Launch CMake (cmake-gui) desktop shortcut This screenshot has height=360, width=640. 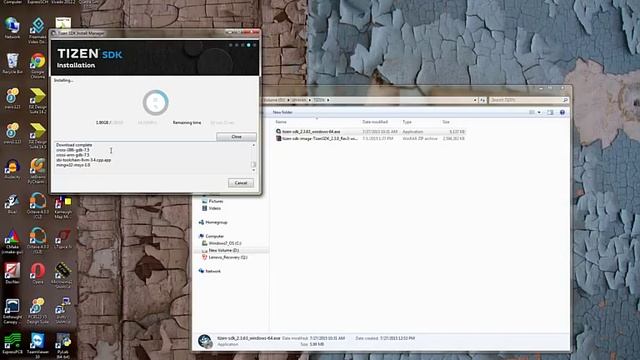(12, 241)
